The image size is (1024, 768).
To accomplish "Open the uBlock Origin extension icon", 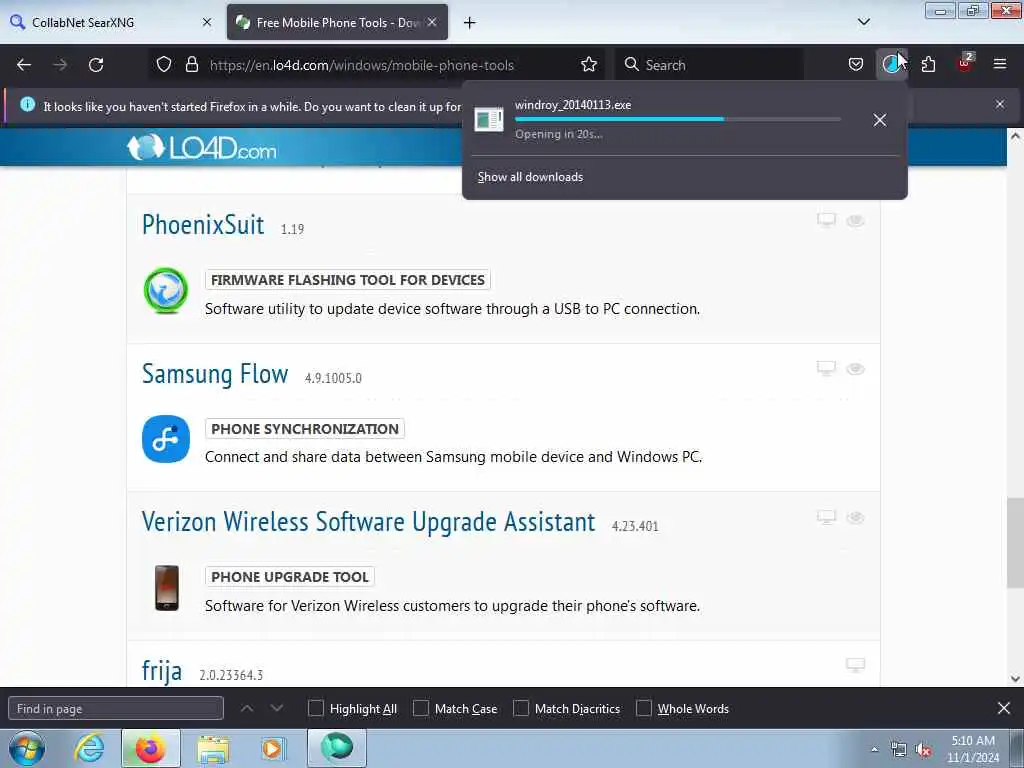I will pyautogui.click(x=965, y=64).
